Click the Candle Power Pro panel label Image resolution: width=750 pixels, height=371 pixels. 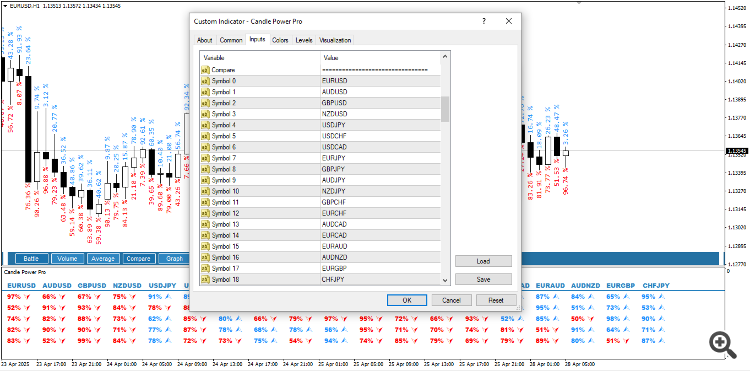[25, 272]
